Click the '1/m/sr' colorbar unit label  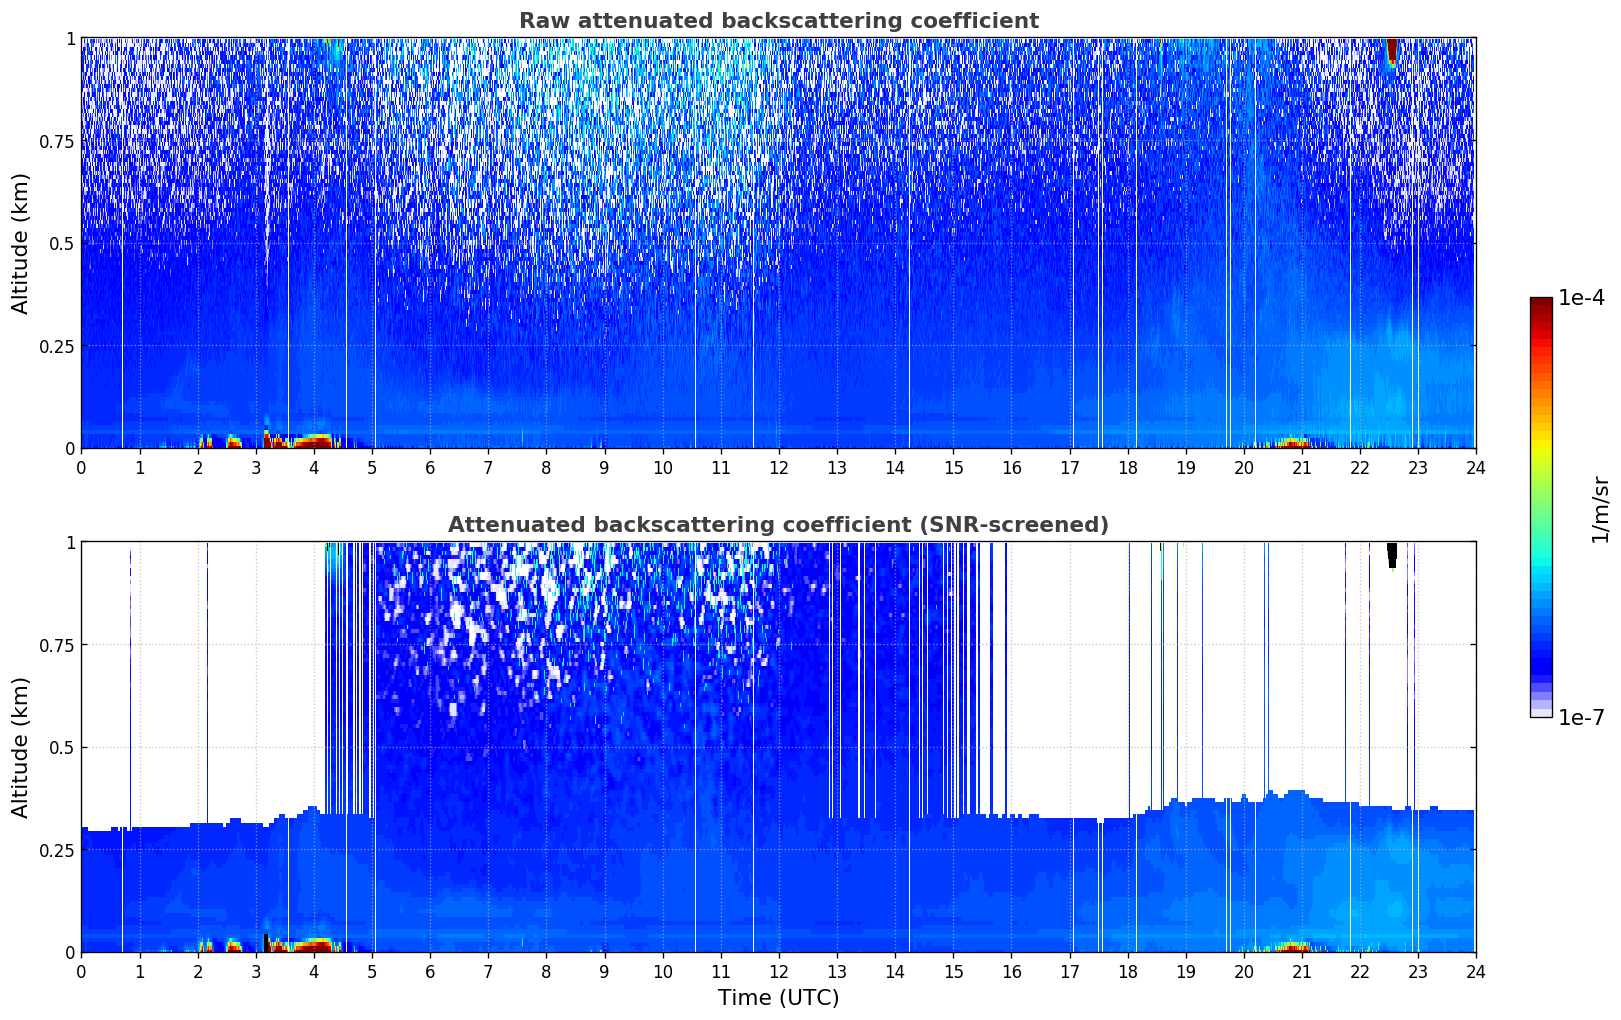1600,508
